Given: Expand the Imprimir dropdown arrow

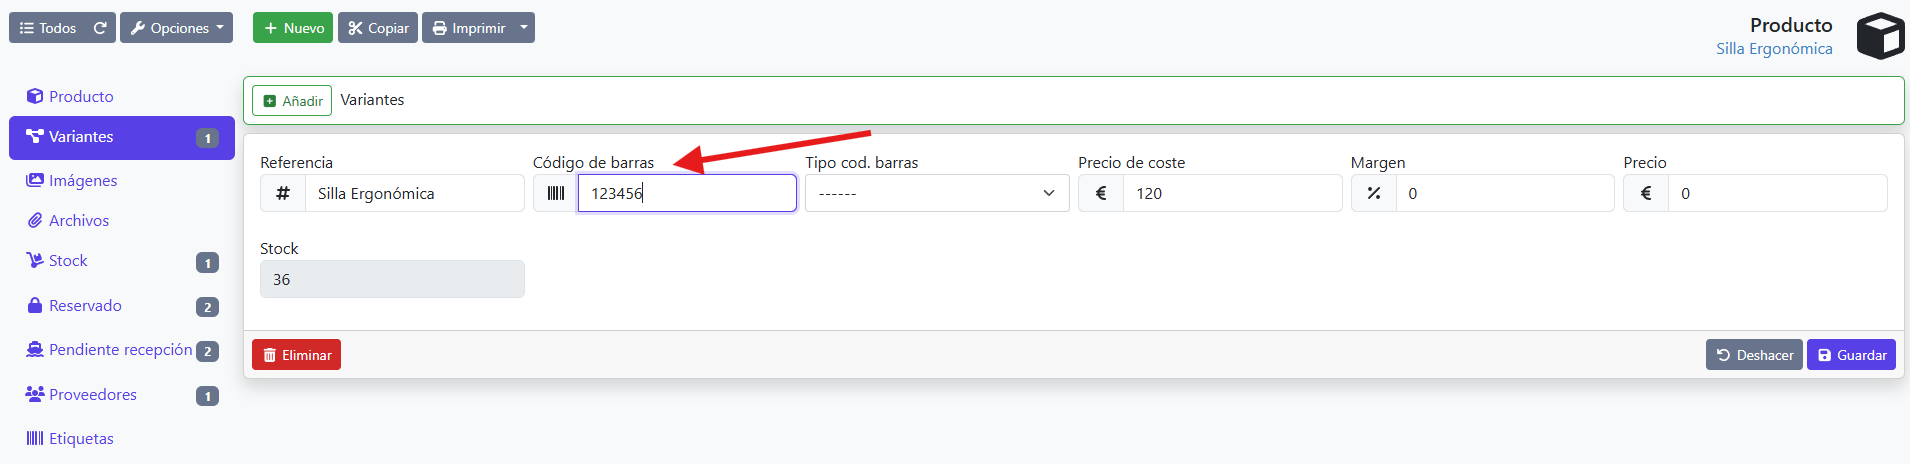Looking at the screenshot, I should (x=524, y=28).
